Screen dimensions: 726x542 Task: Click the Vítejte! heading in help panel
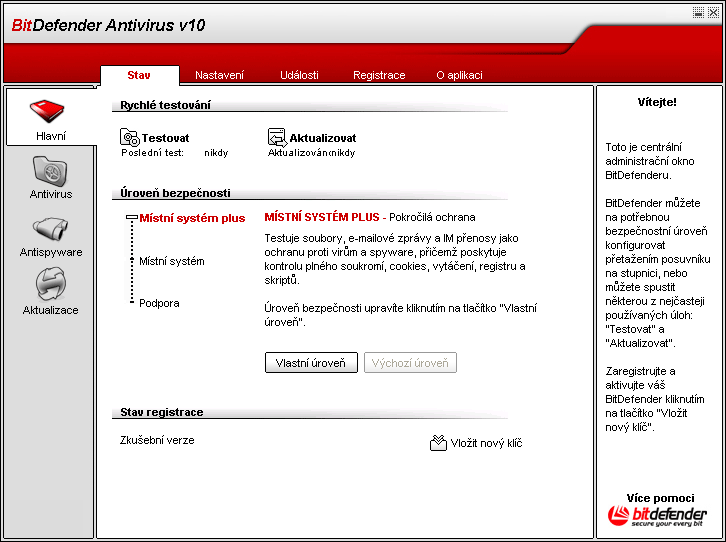point(657,102)
